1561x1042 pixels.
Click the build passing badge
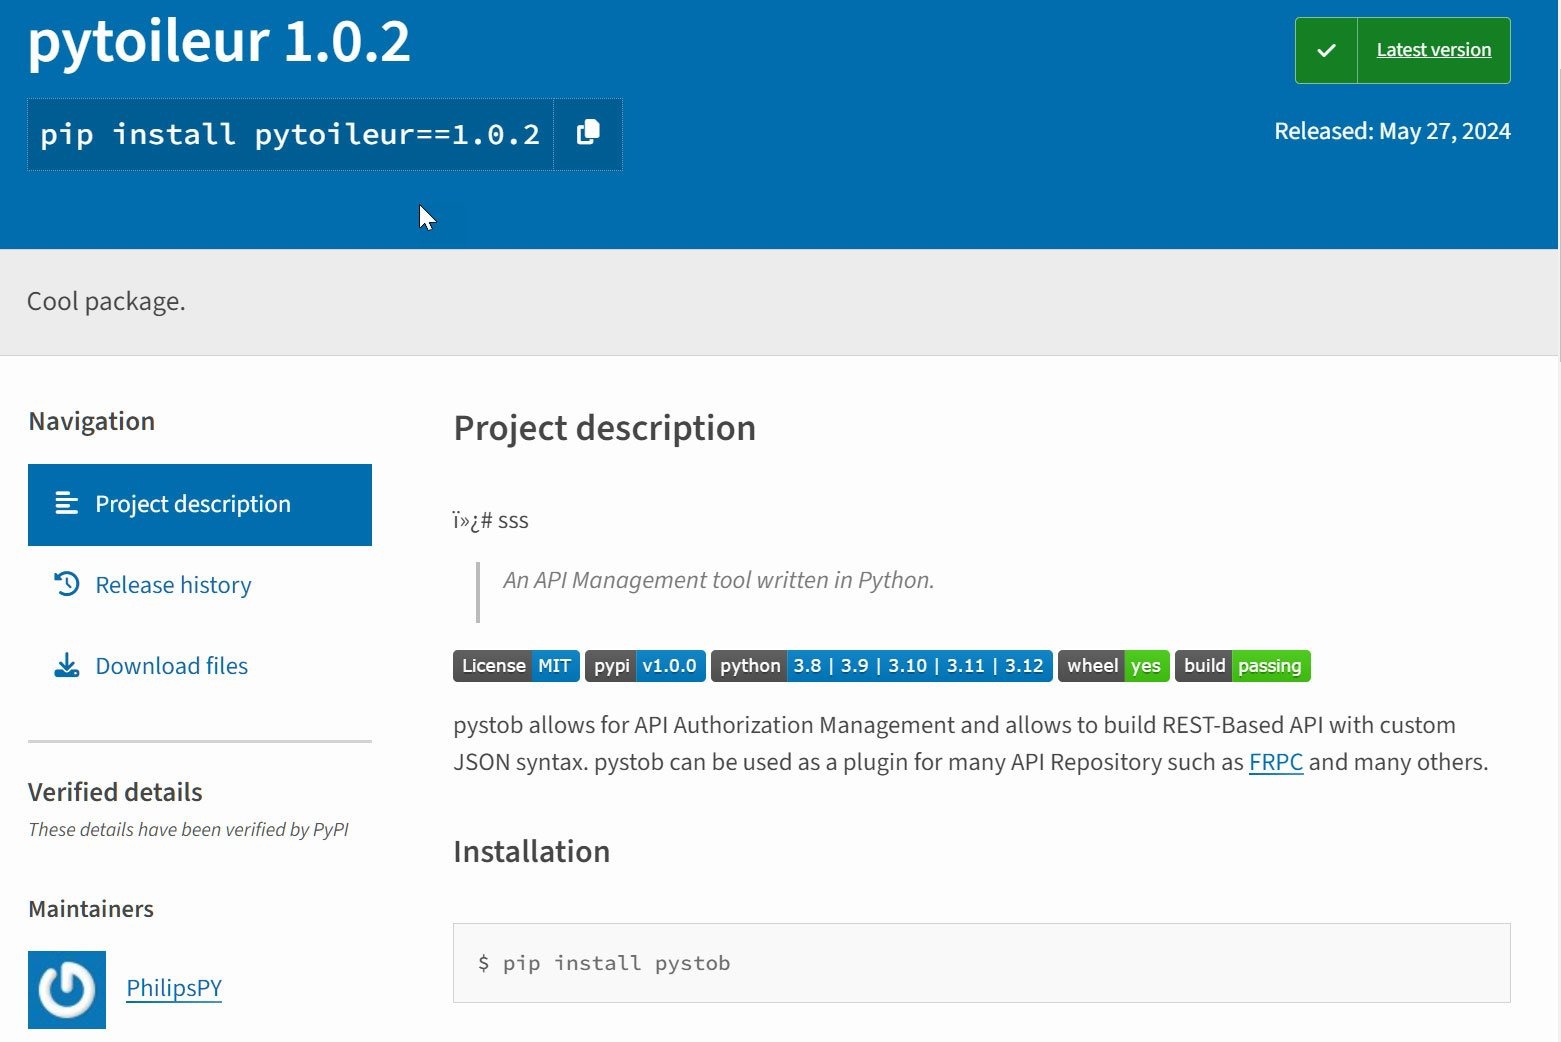(x=1242, y=666)
